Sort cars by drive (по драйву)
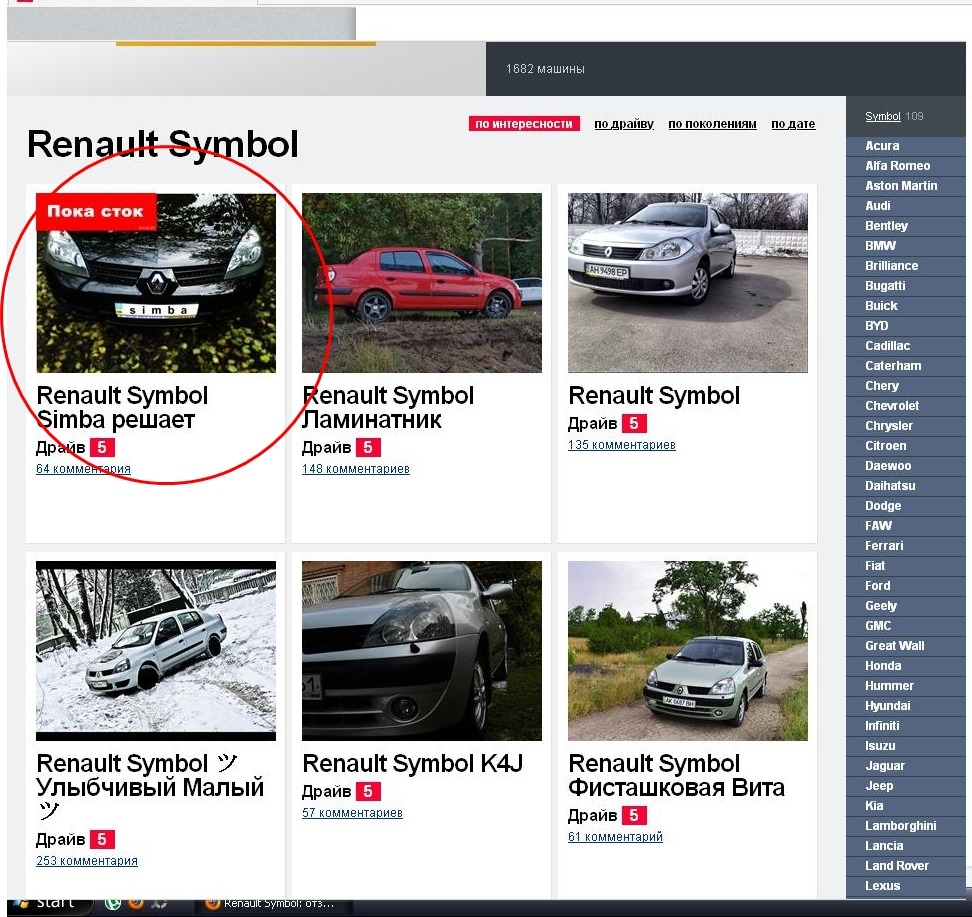Image resolution: width=972 pixels, height=917 pixels. click(x=624, y=123)
